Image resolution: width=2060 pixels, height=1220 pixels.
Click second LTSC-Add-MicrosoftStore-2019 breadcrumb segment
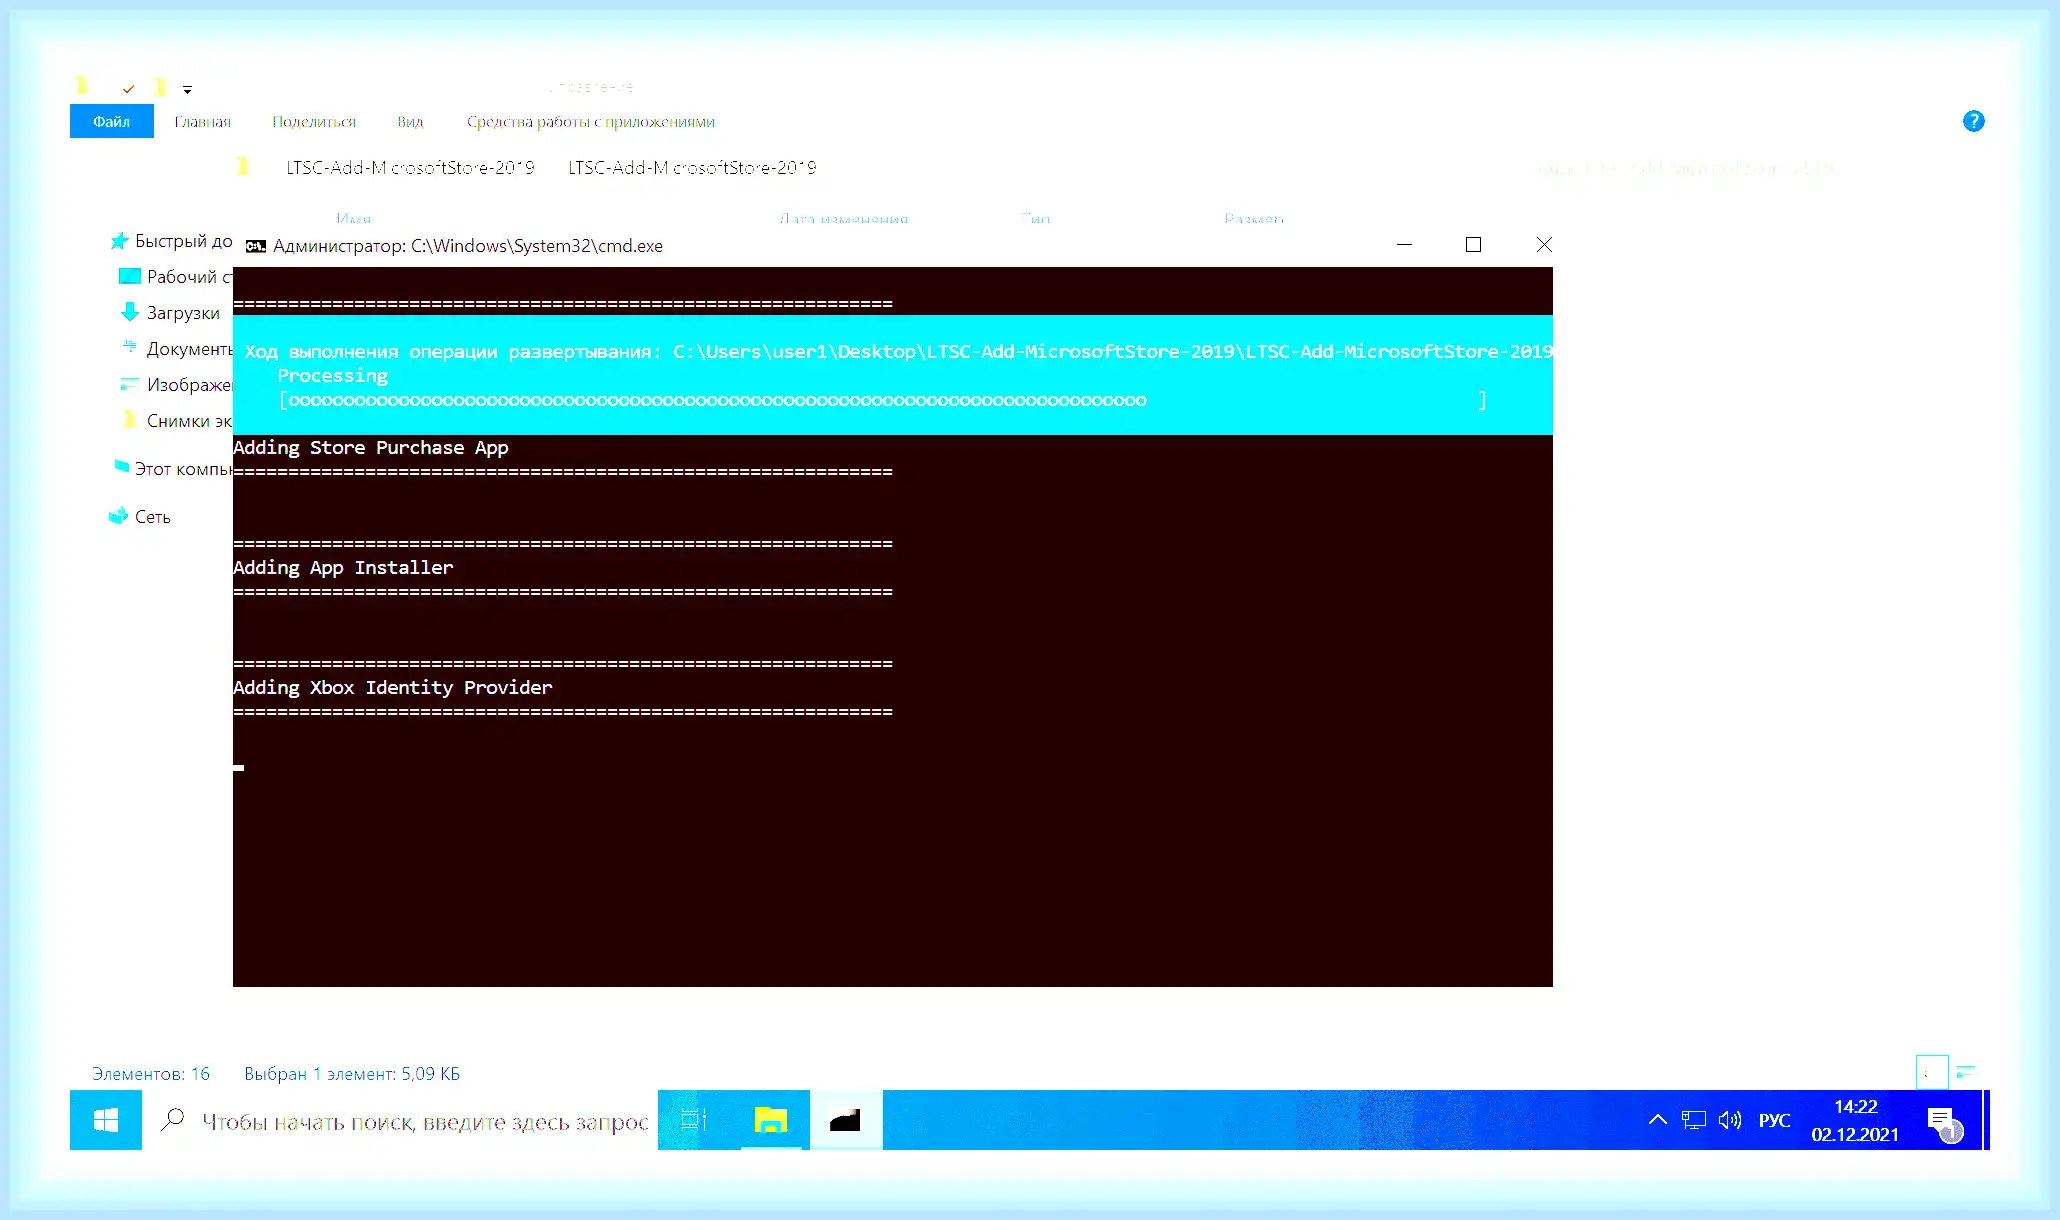[692, 167]
